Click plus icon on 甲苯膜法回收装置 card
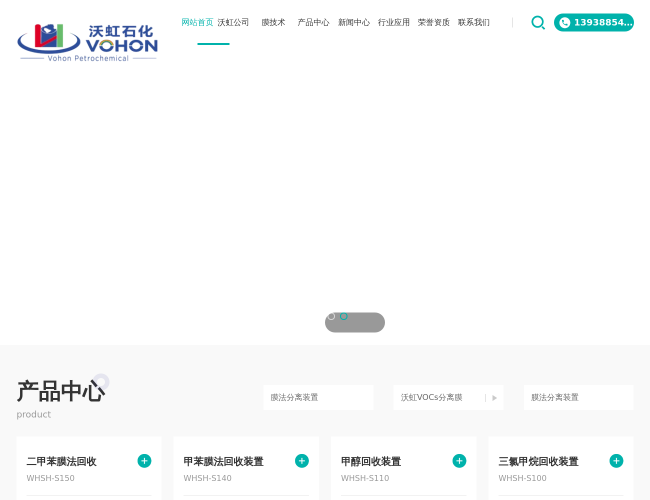 [x=302, y=461]
